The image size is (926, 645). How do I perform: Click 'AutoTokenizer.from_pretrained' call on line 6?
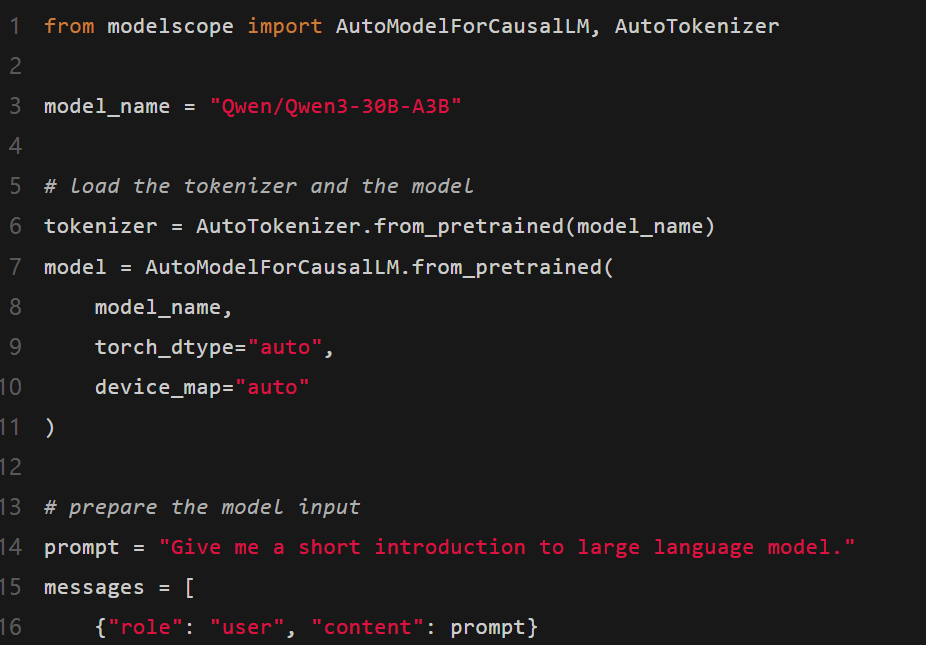380,227
